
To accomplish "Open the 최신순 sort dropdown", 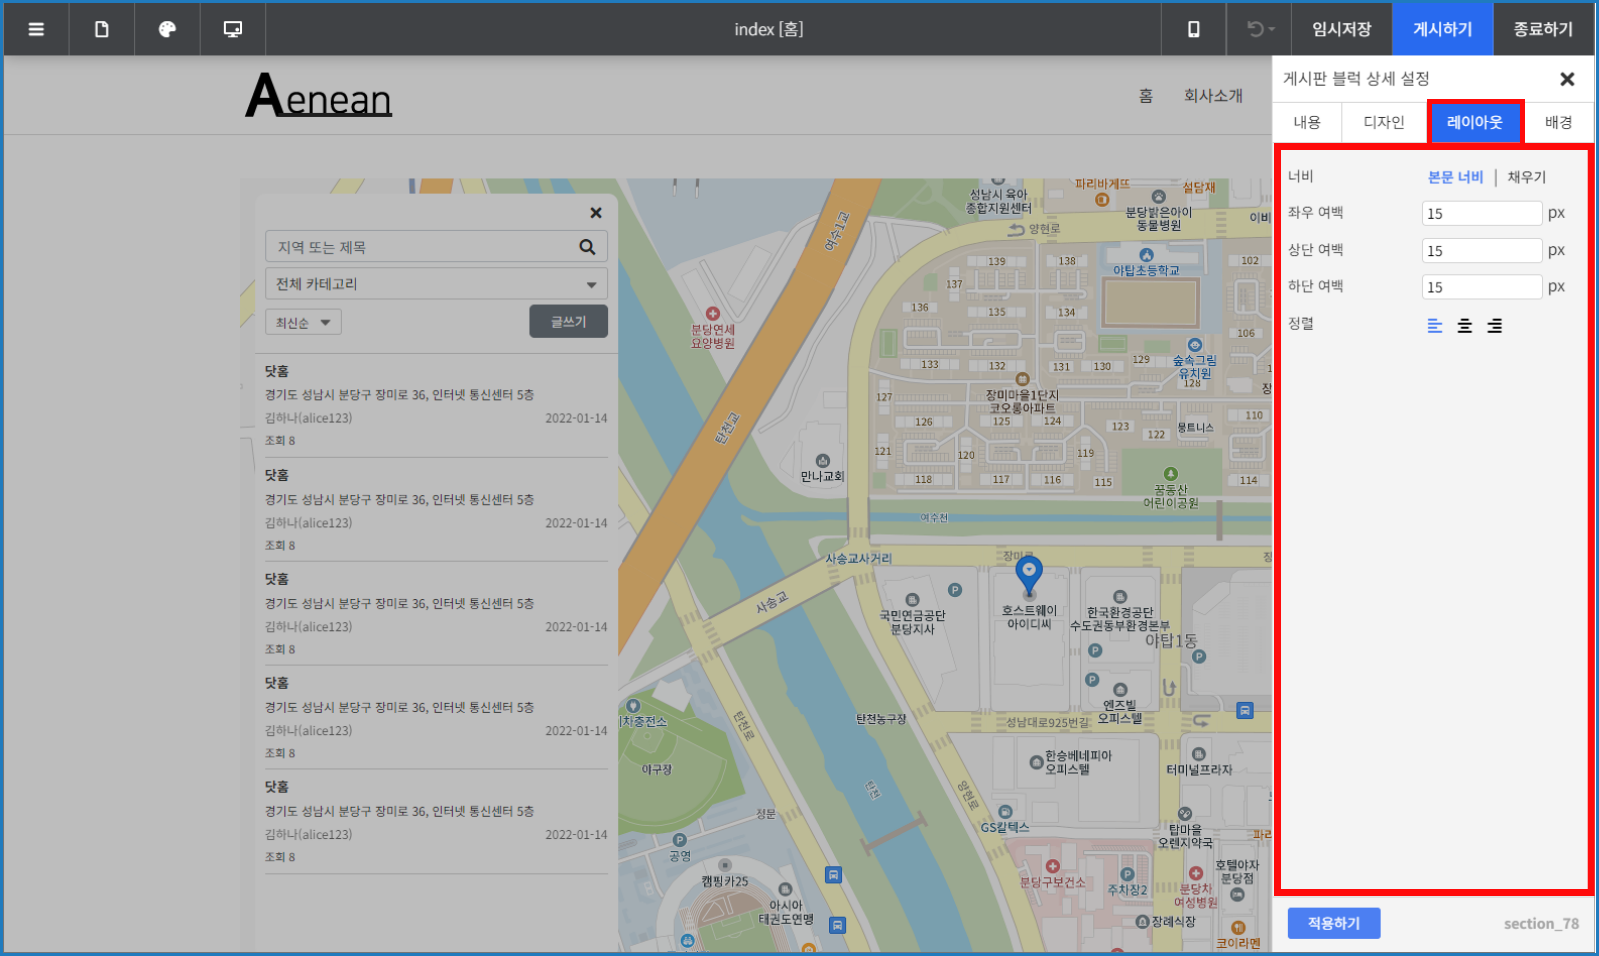I will click(303, 322).
